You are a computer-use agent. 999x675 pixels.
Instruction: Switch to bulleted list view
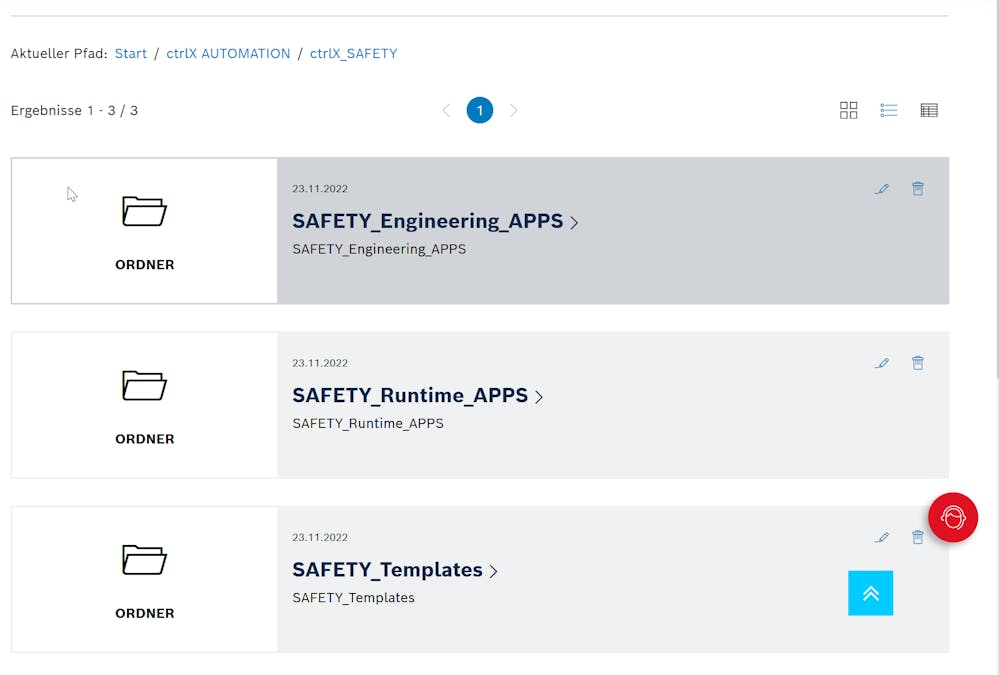point(888,110)
